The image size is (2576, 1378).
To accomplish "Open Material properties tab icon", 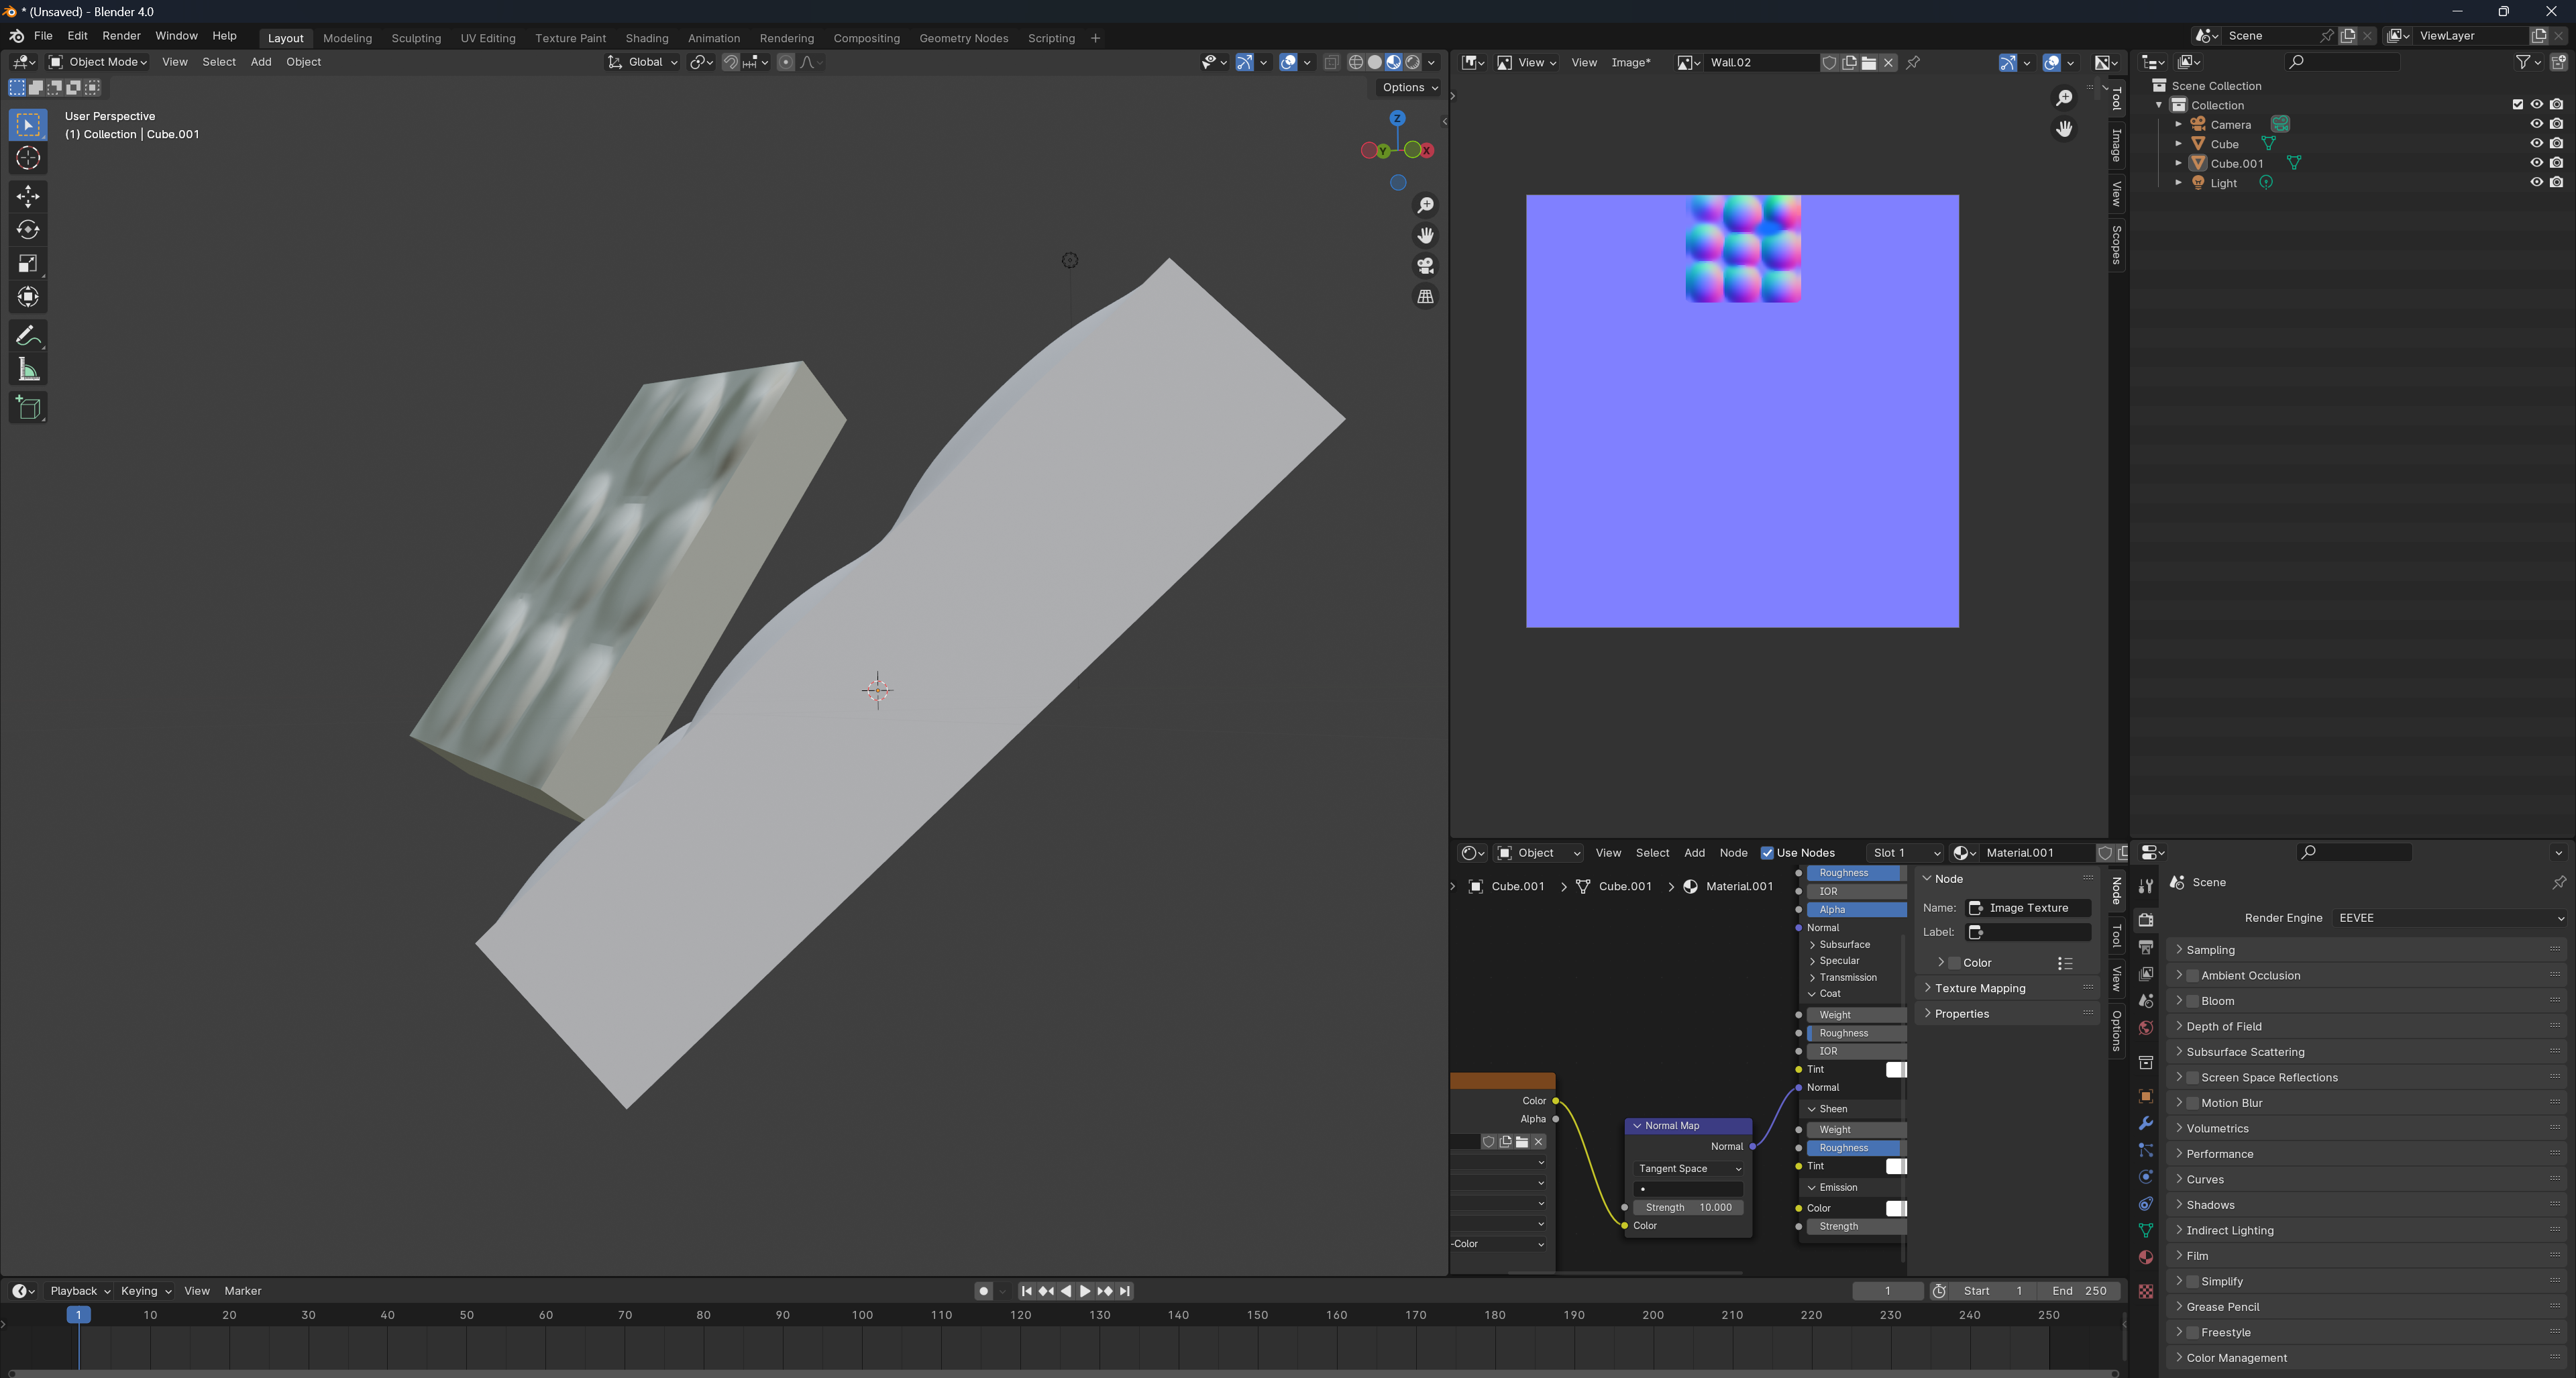I will [x=2145, y=1257].
